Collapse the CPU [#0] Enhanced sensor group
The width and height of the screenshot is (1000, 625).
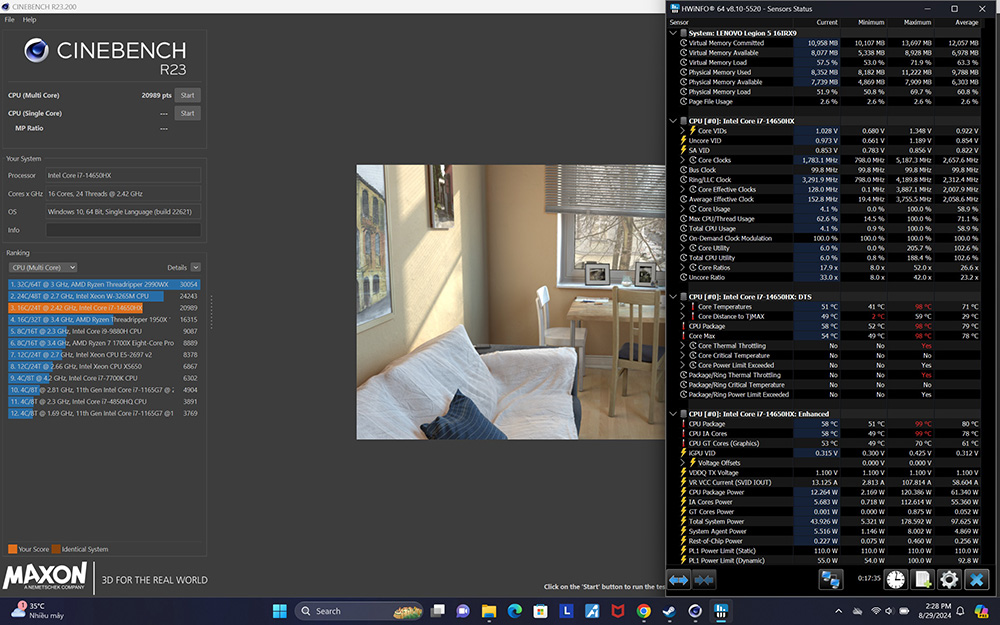673,414
